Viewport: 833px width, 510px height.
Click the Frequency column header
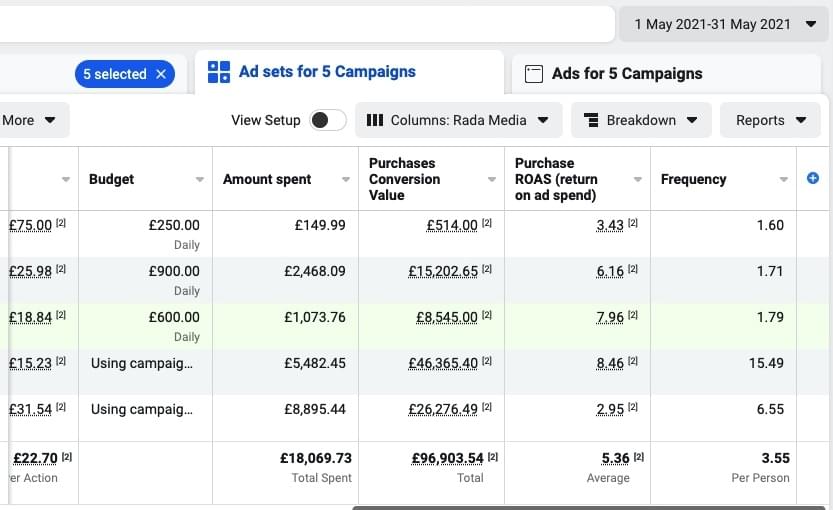(693, 179)
